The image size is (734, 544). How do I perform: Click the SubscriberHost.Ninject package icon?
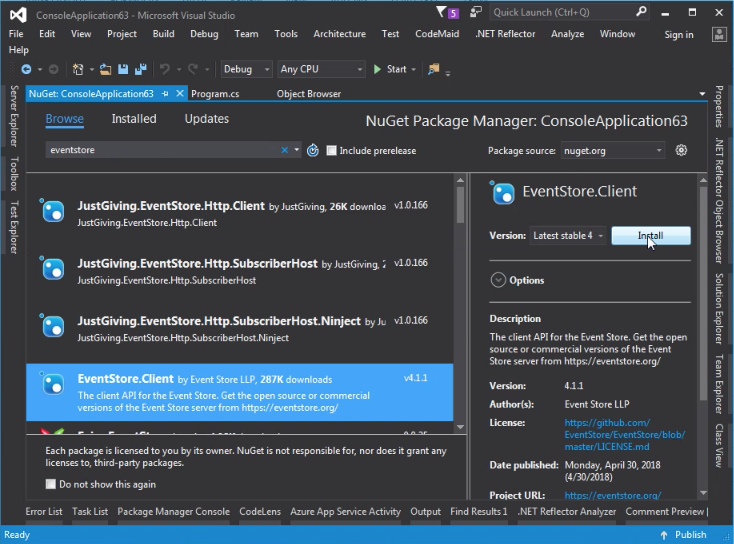pos(52,326)
